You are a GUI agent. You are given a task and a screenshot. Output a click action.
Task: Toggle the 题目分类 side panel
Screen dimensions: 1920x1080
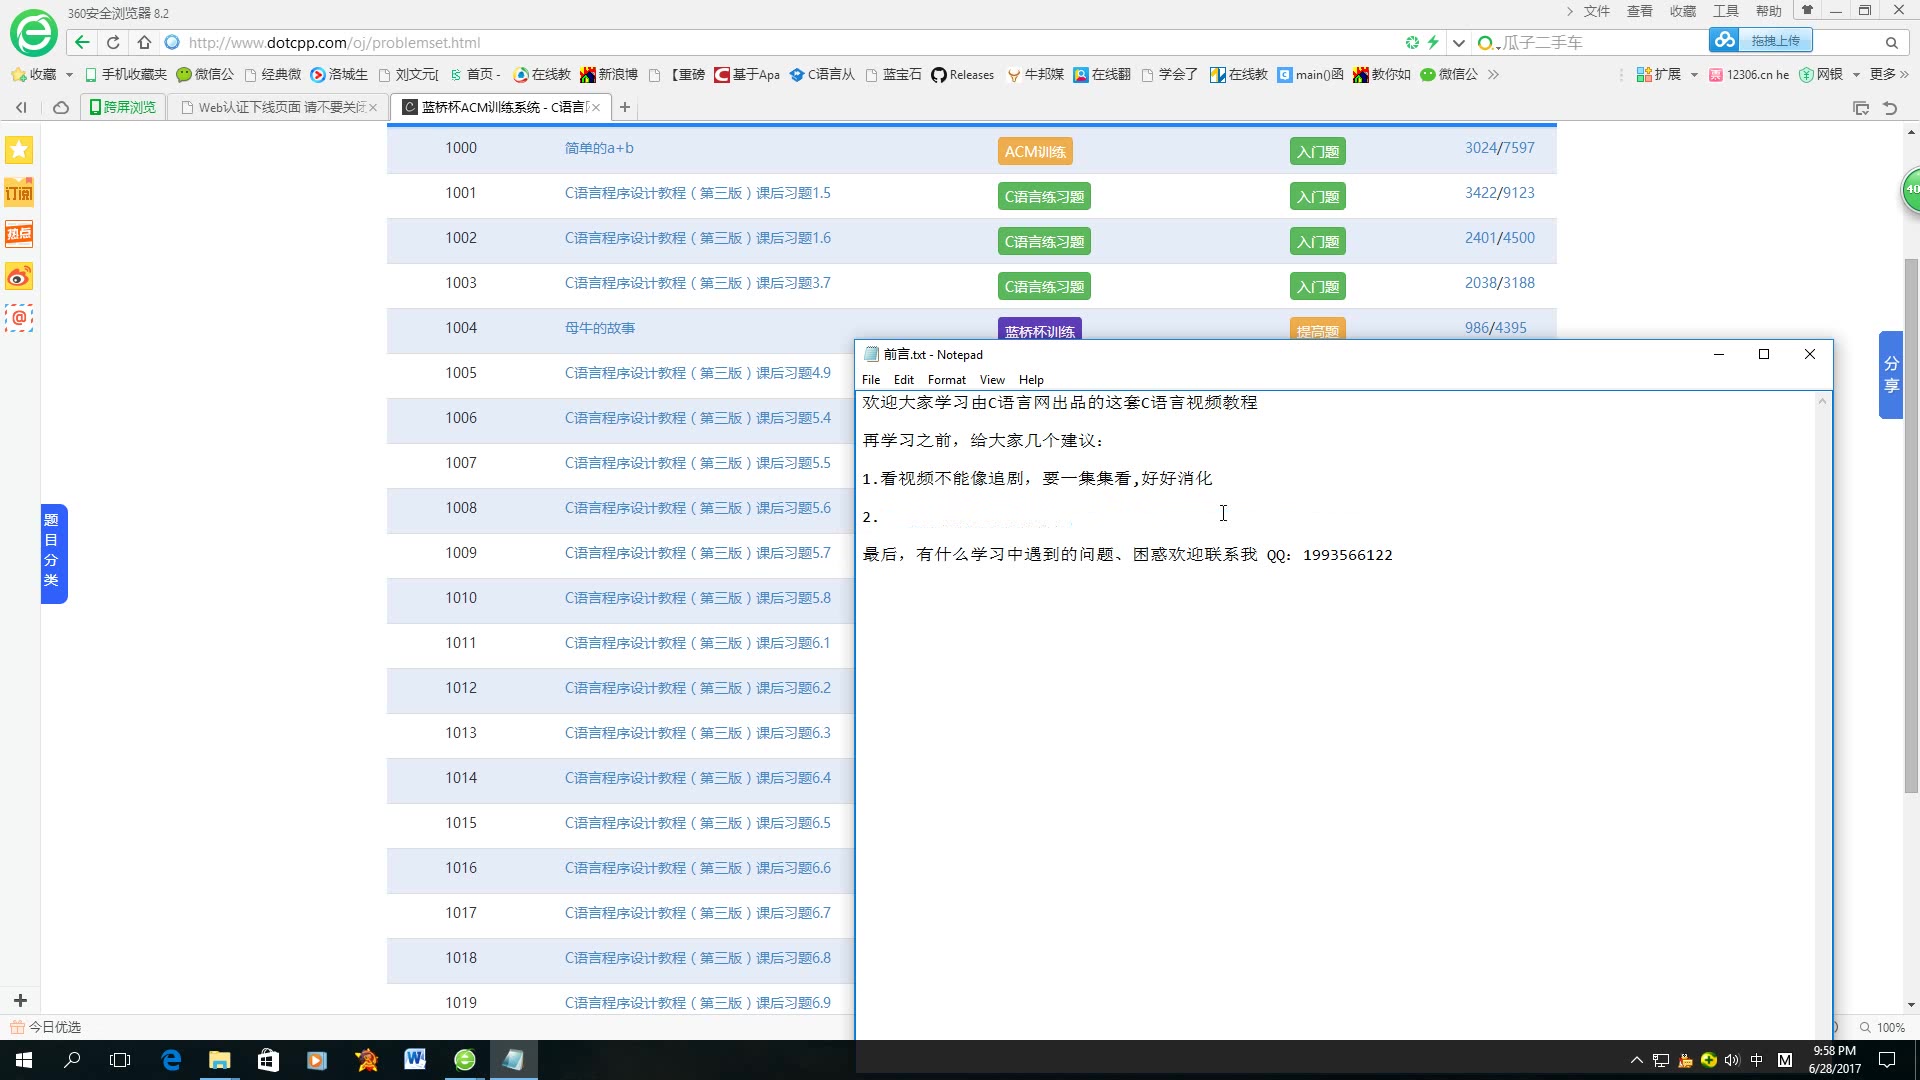tap(54, 554)
